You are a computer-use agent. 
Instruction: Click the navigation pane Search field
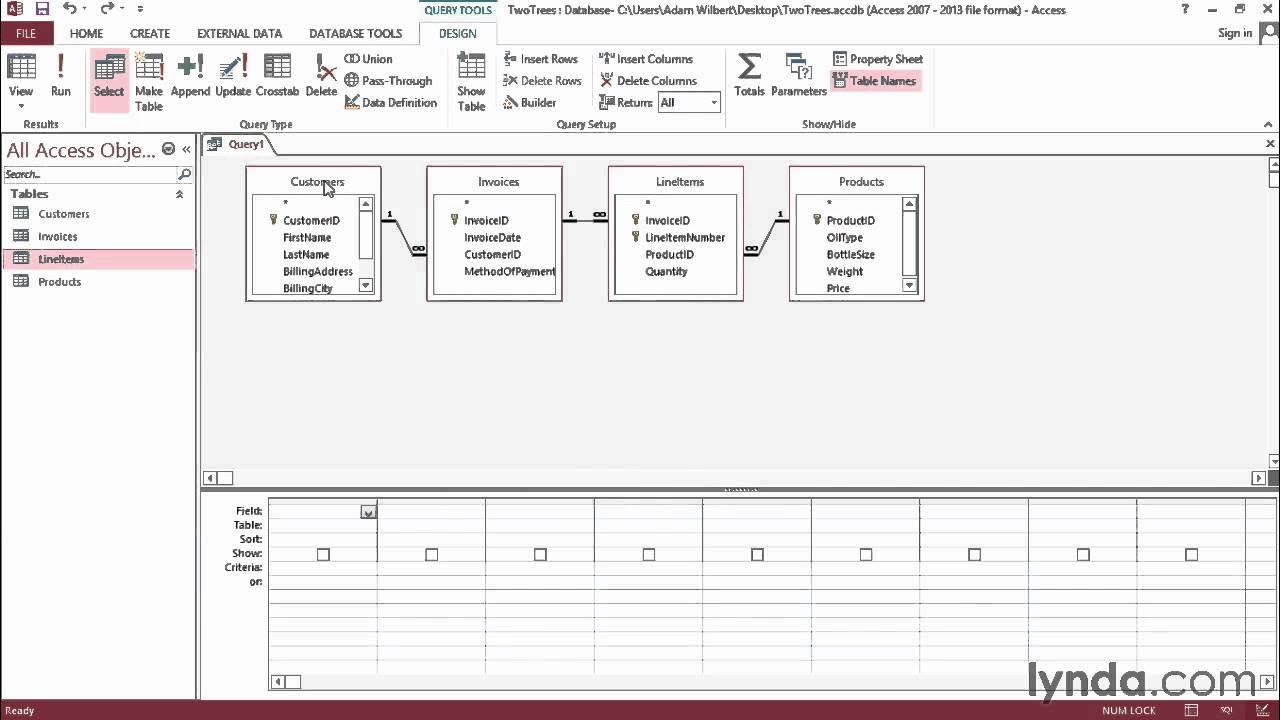(90, 174)
